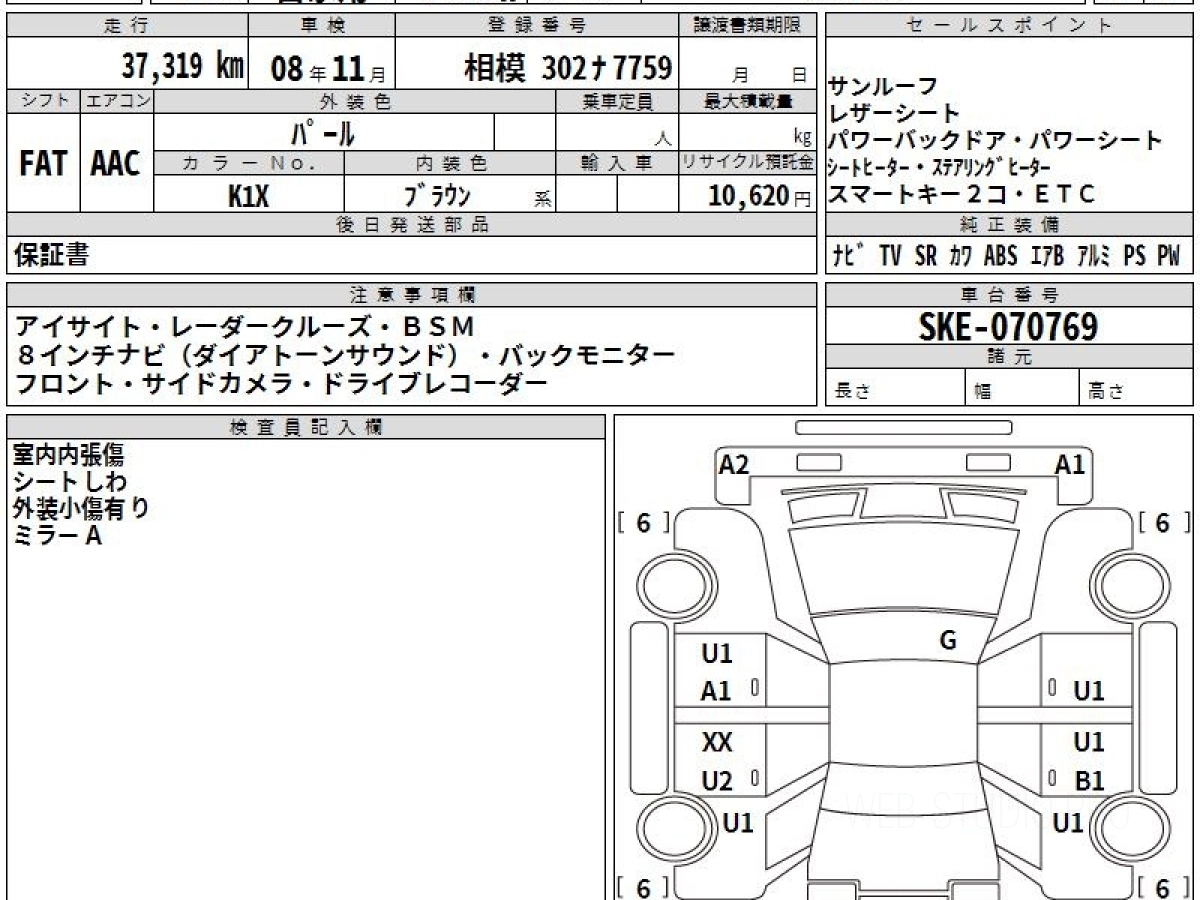Select the AAC air conditioner cell
This screenshot has height=900, width=1200.
point(116,165)
